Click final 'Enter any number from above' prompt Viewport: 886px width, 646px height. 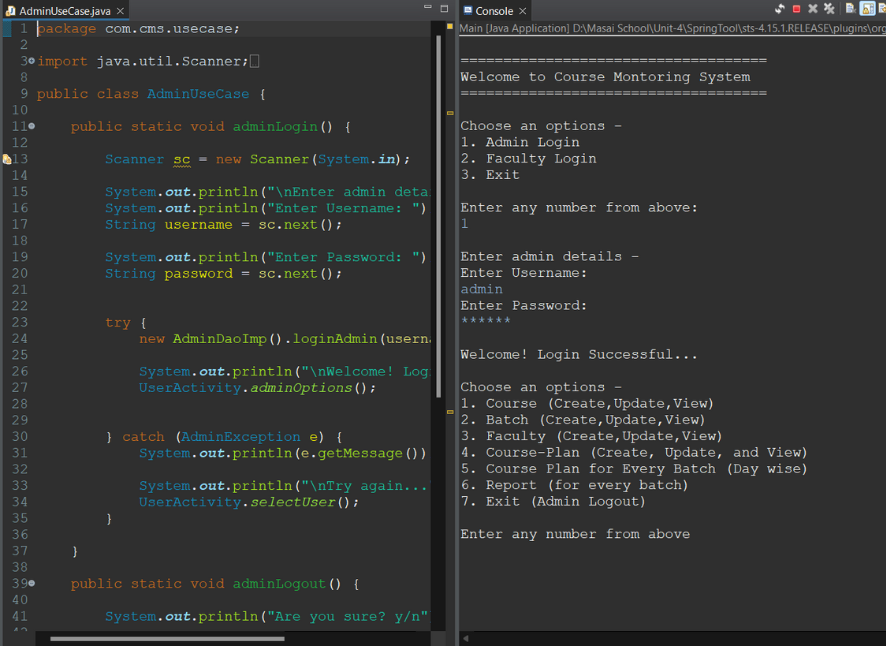[x=575, y=534]
